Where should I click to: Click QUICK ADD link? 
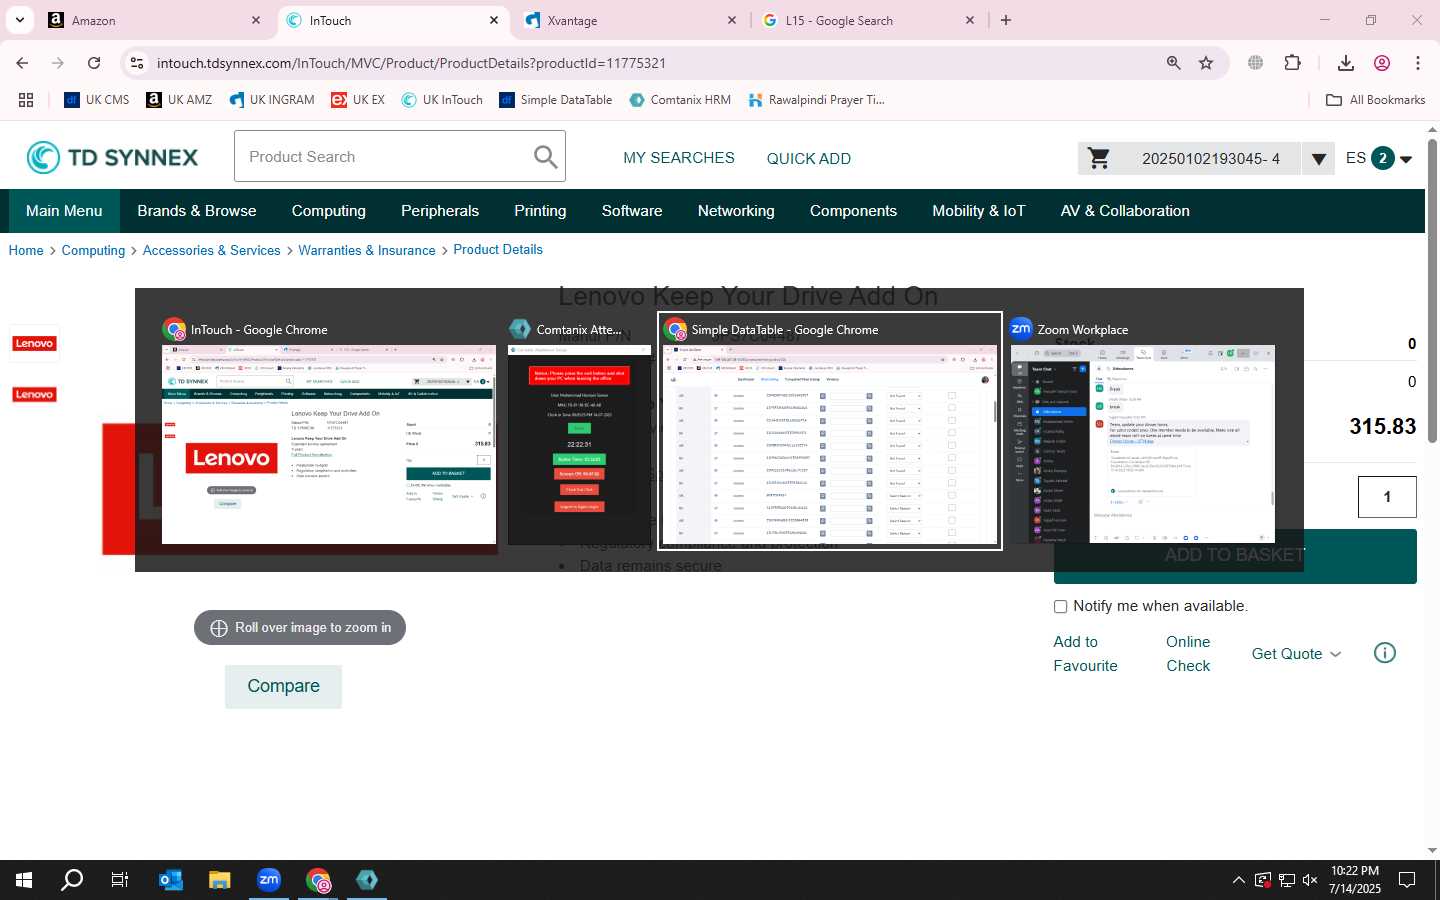tap(809, 159)
